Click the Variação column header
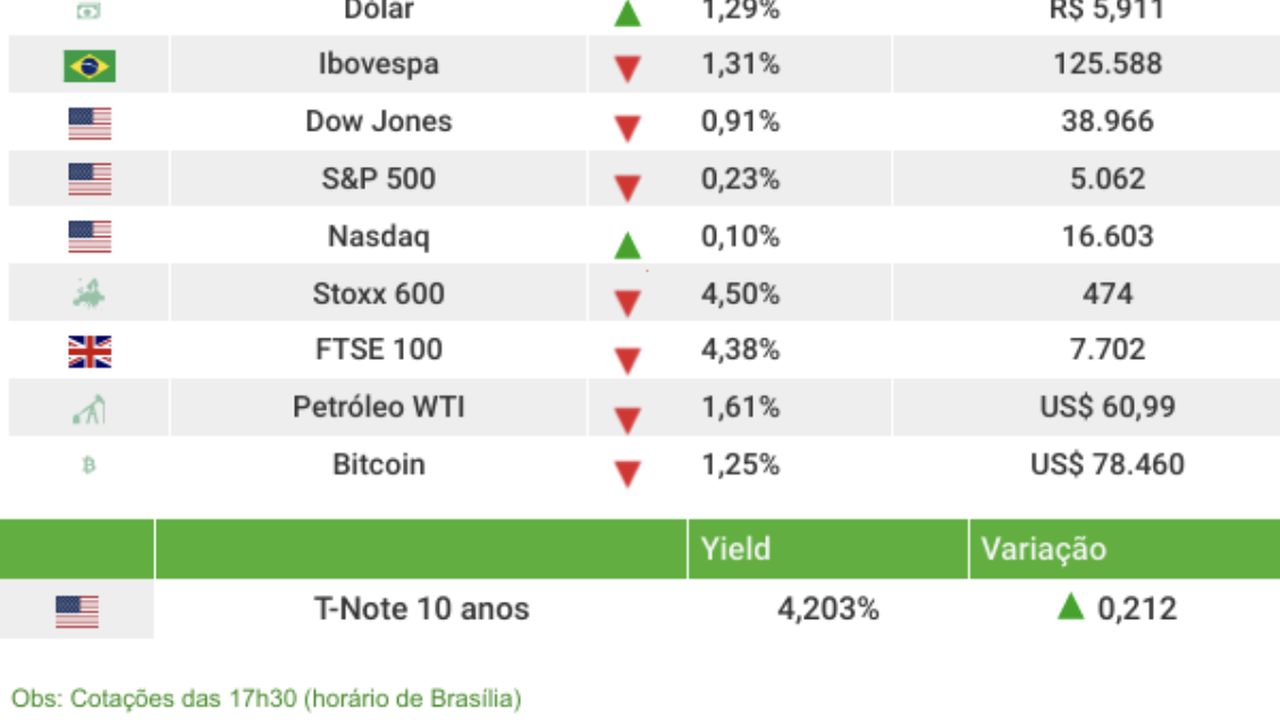The height and width of the screenshot is (720, 1280). click(1043, 549)
